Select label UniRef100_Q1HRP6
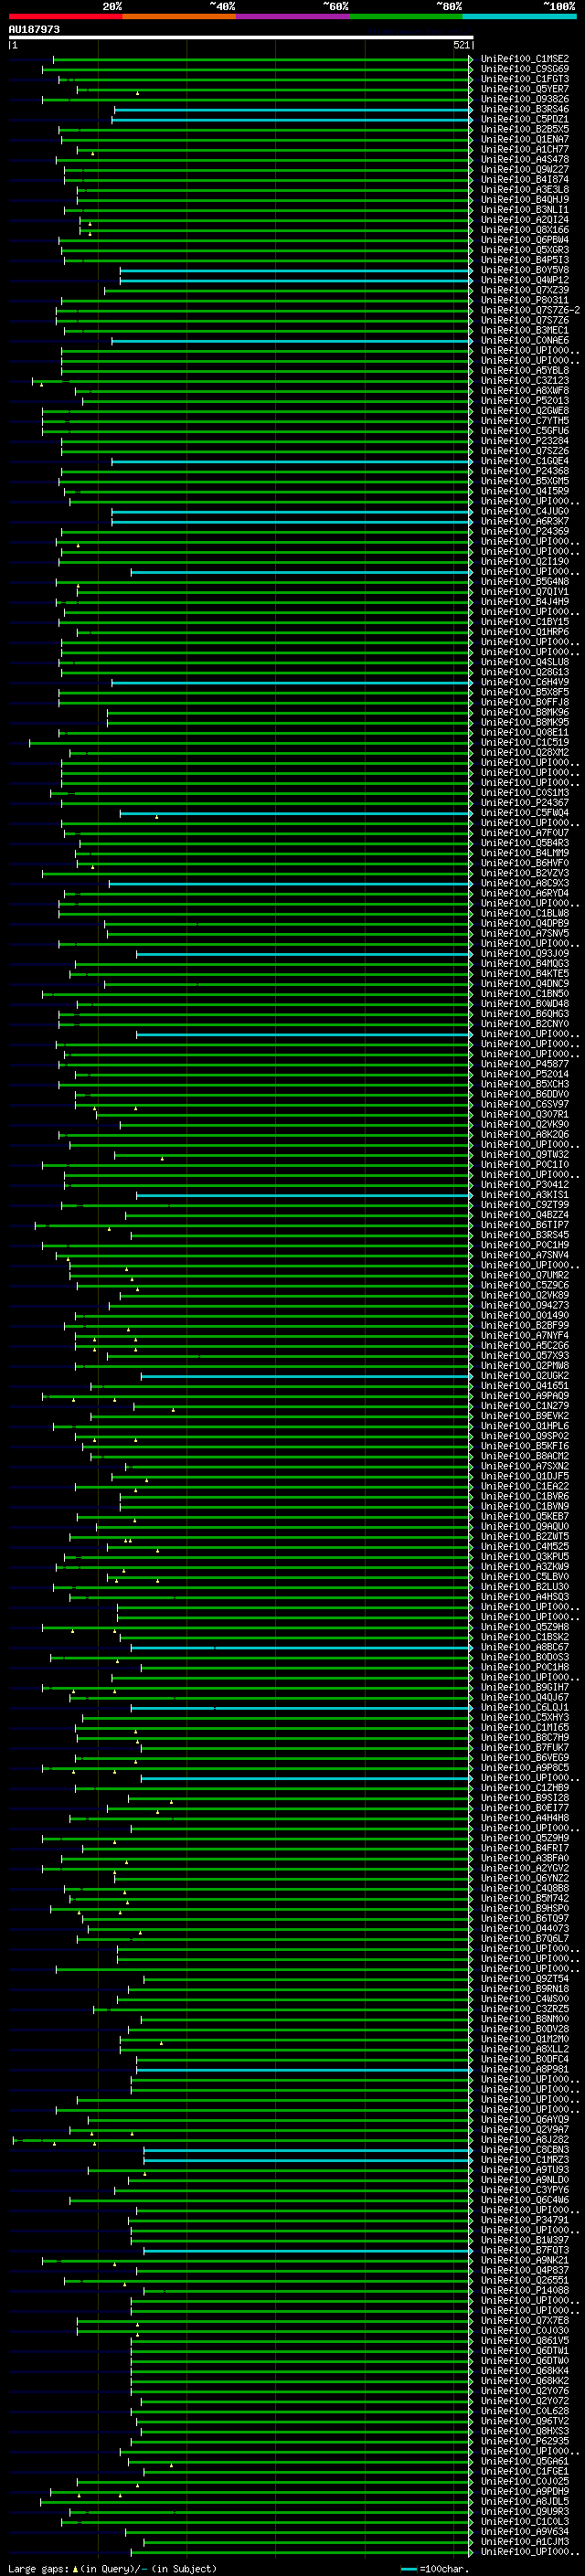Screen dimensions: 585x2576 tap(525, 632)
